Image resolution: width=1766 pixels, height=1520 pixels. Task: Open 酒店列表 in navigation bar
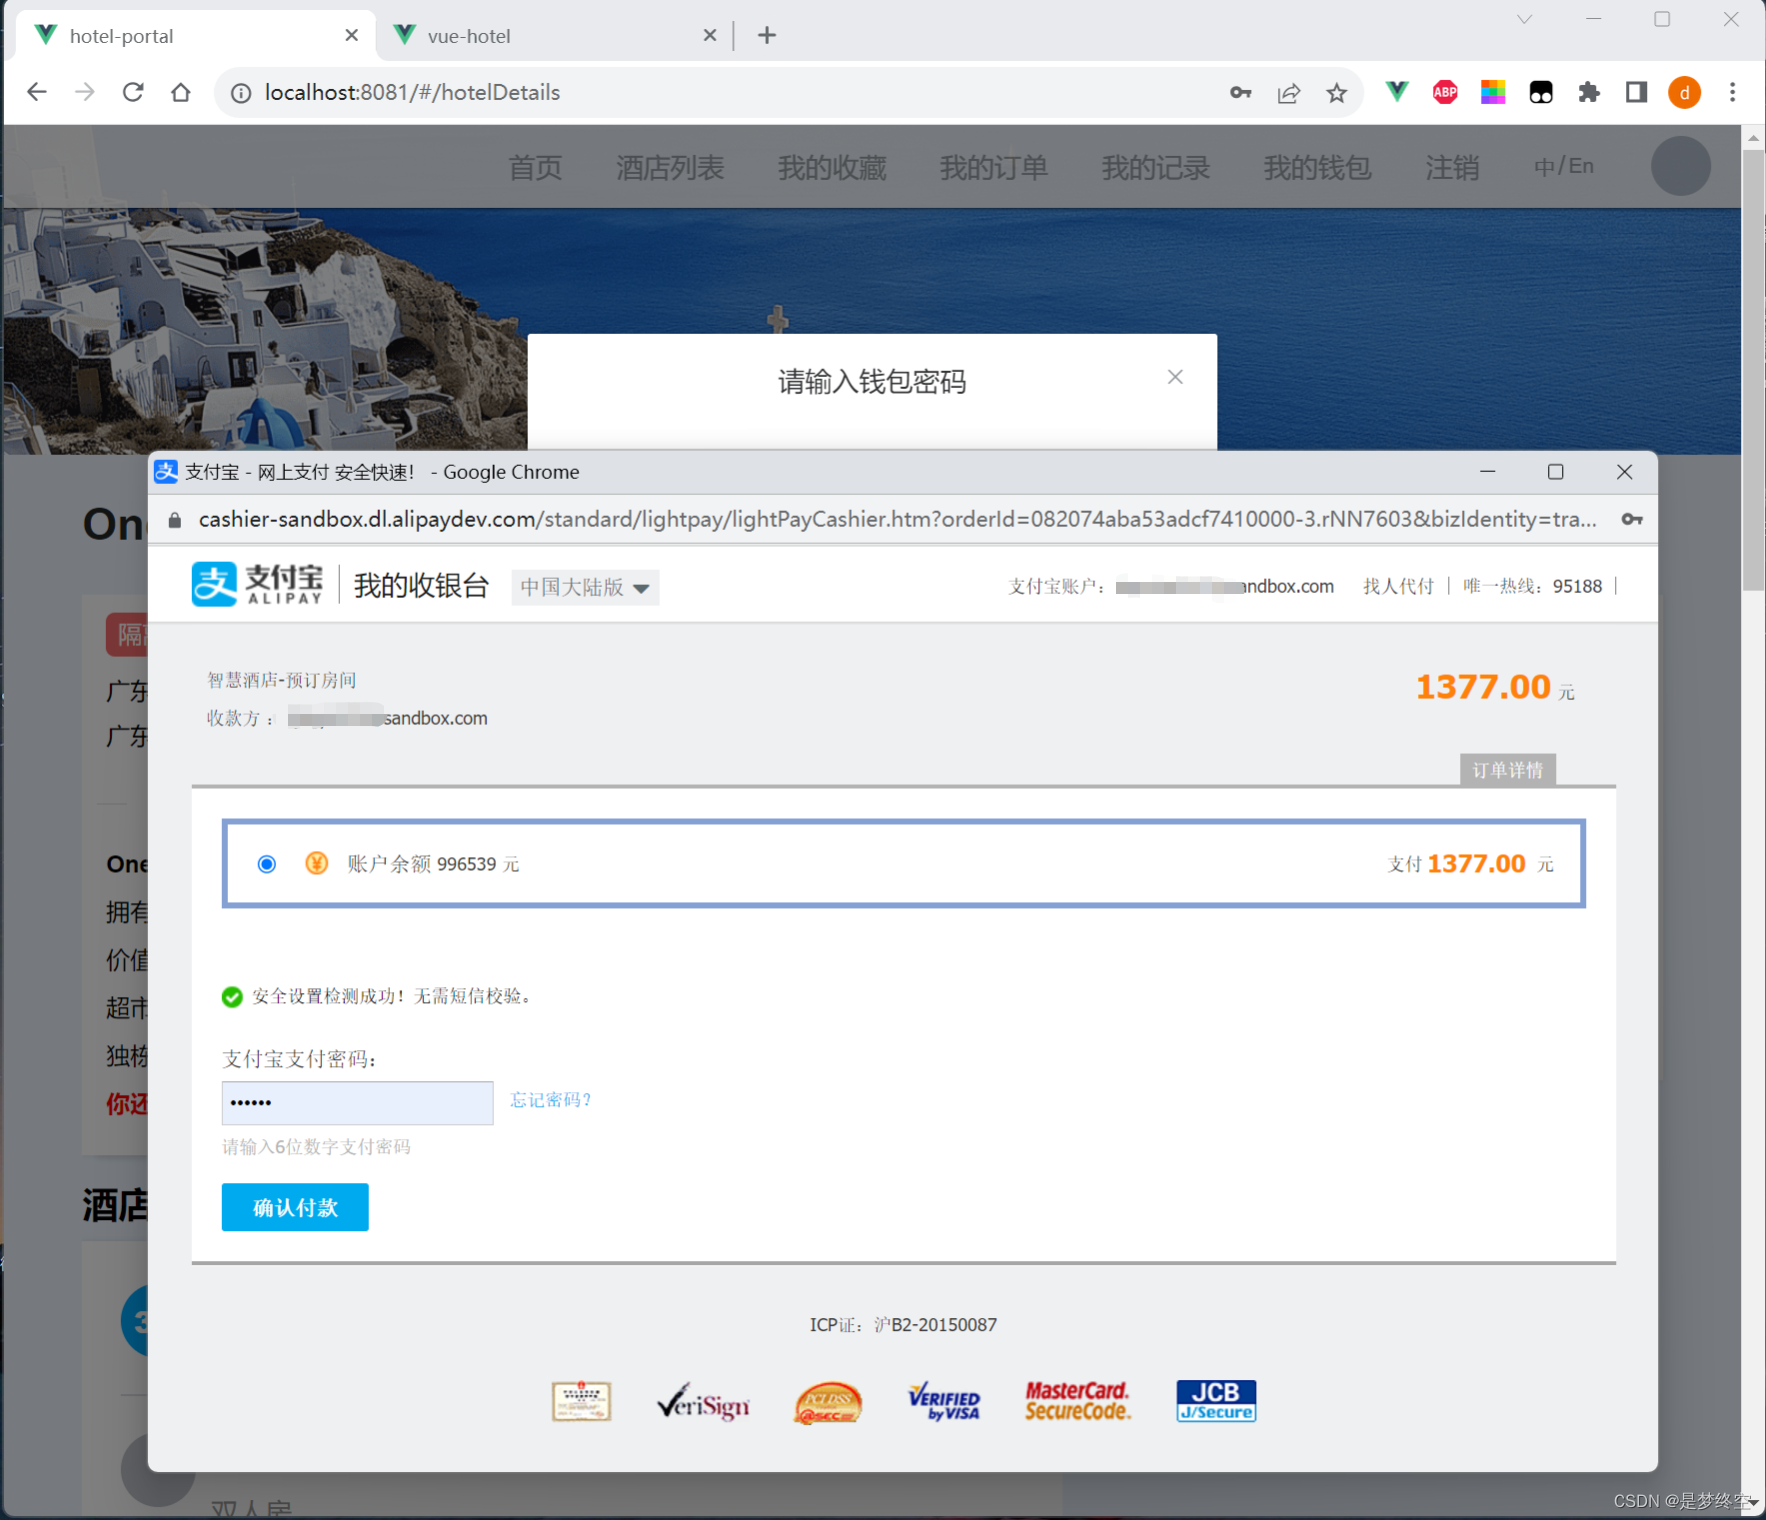click(x=670, y=167)
